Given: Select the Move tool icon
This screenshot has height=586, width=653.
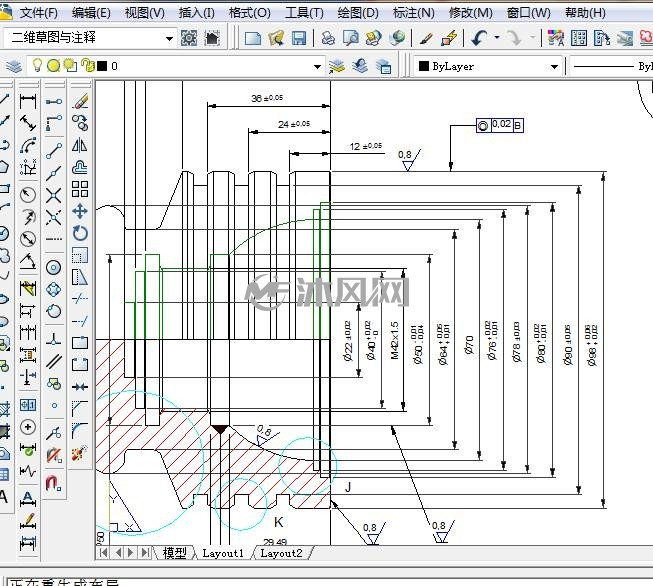Looking at the screenshot, I should (80, 211).
